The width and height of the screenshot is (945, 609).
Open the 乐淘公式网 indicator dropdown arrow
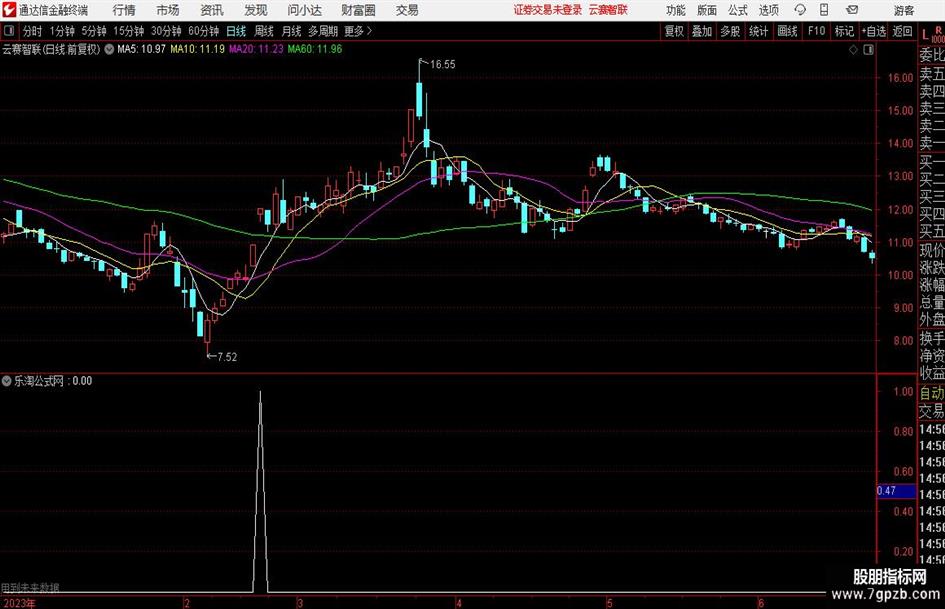[7, 380]
